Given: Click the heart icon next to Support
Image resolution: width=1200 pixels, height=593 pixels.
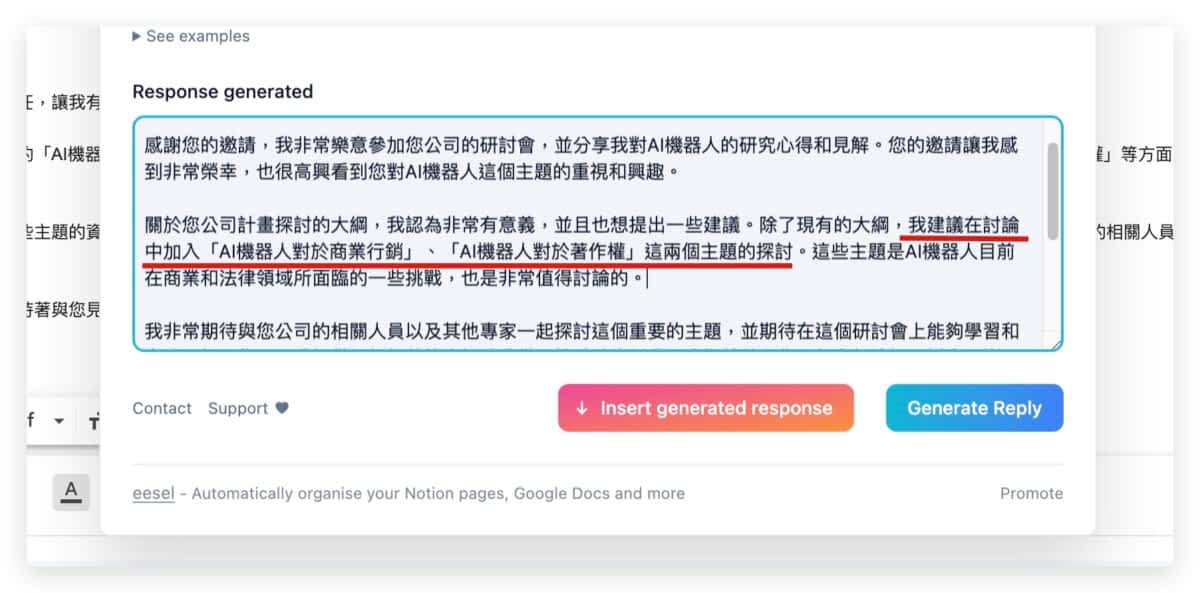Looking at the screenshot, I should click(x=282, y=408).
